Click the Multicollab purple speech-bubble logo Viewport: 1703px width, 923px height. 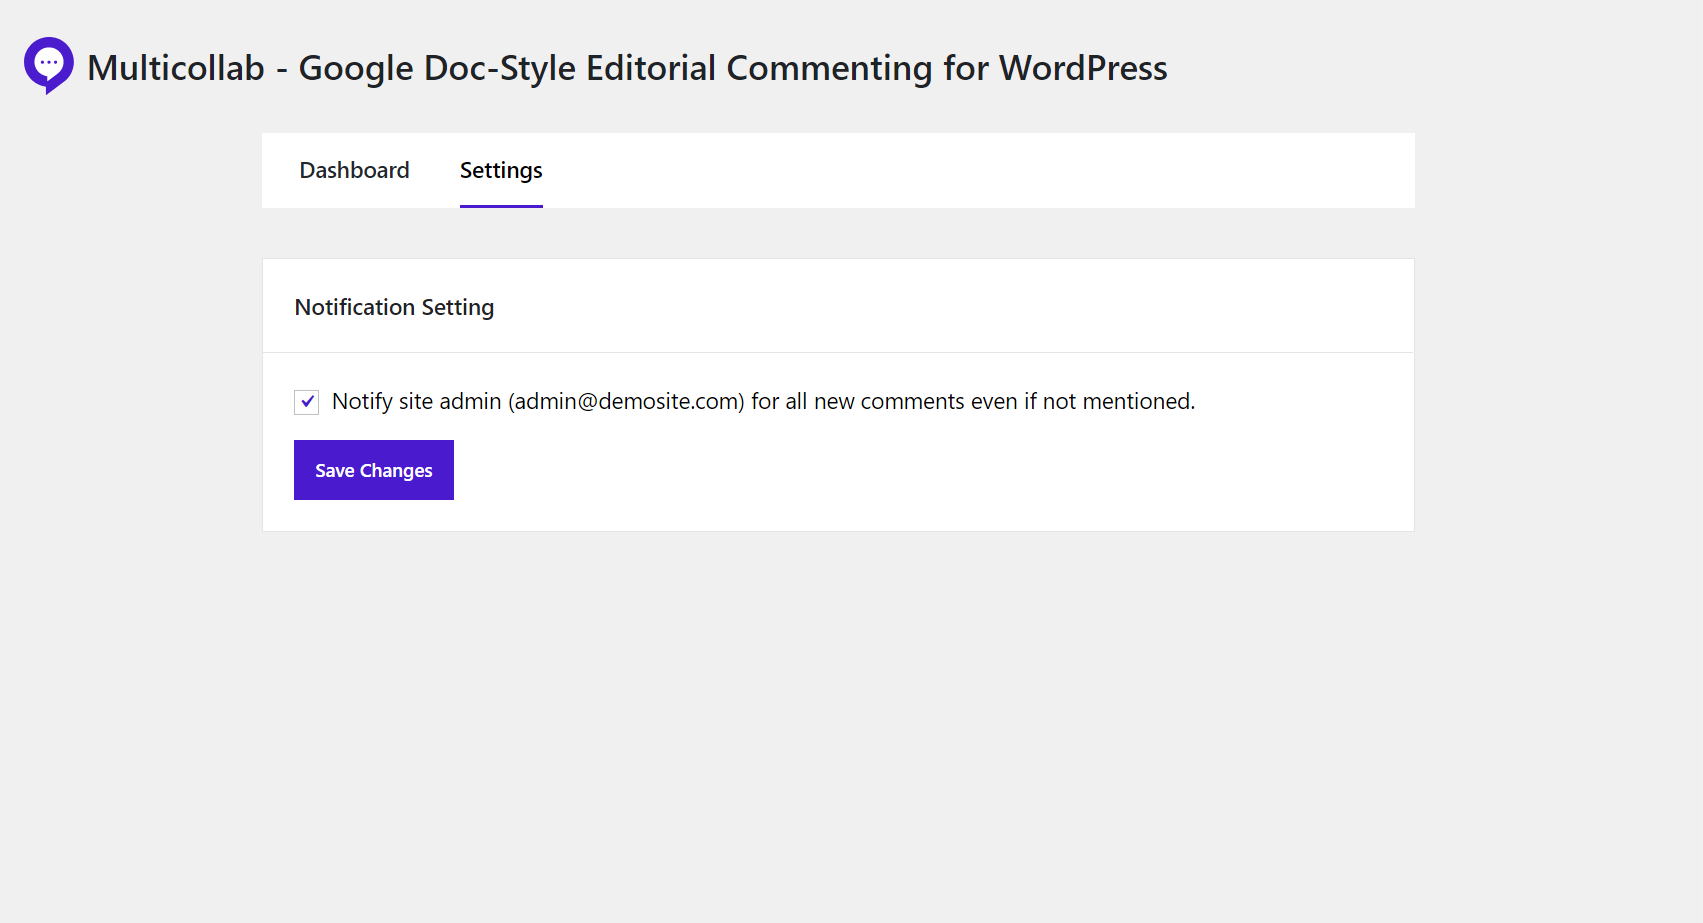(x=49, y=66)
